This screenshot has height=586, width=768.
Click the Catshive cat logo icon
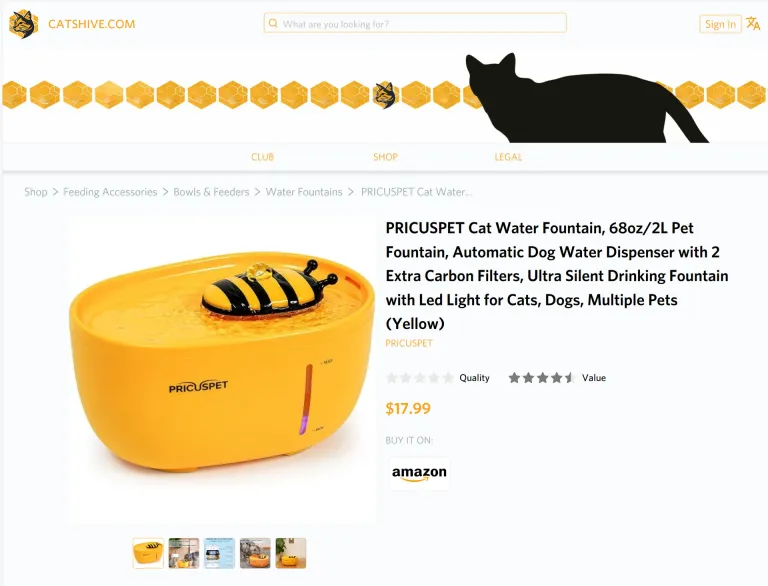24,24
